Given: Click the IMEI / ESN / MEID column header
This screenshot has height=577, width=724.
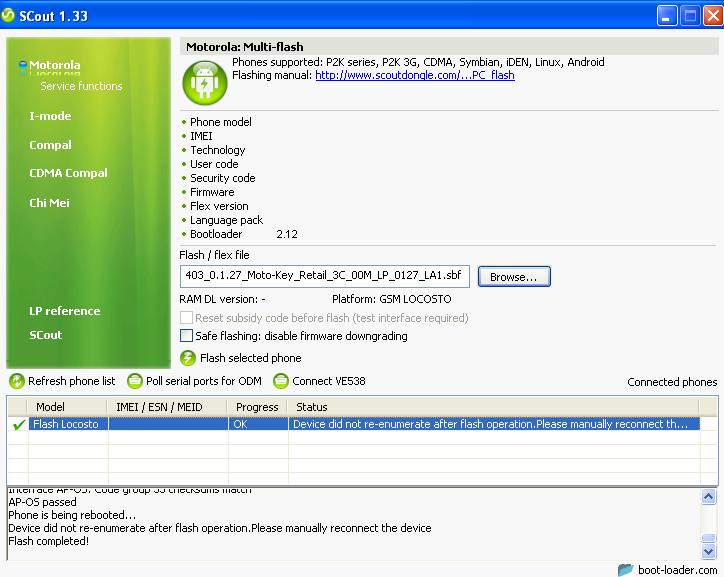Looking at the screenshot, I should 168,407.
